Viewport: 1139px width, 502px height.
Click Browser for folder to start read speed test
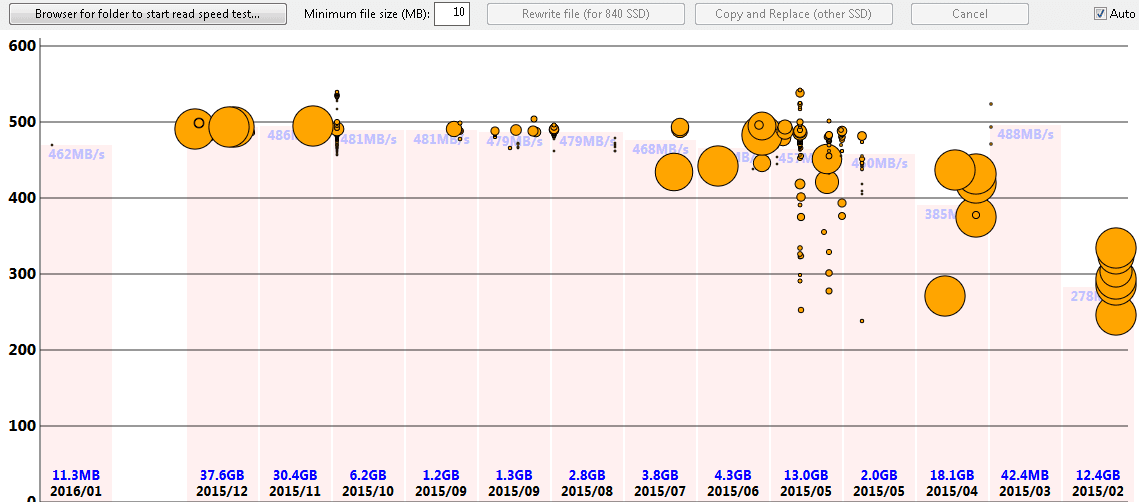146,14
